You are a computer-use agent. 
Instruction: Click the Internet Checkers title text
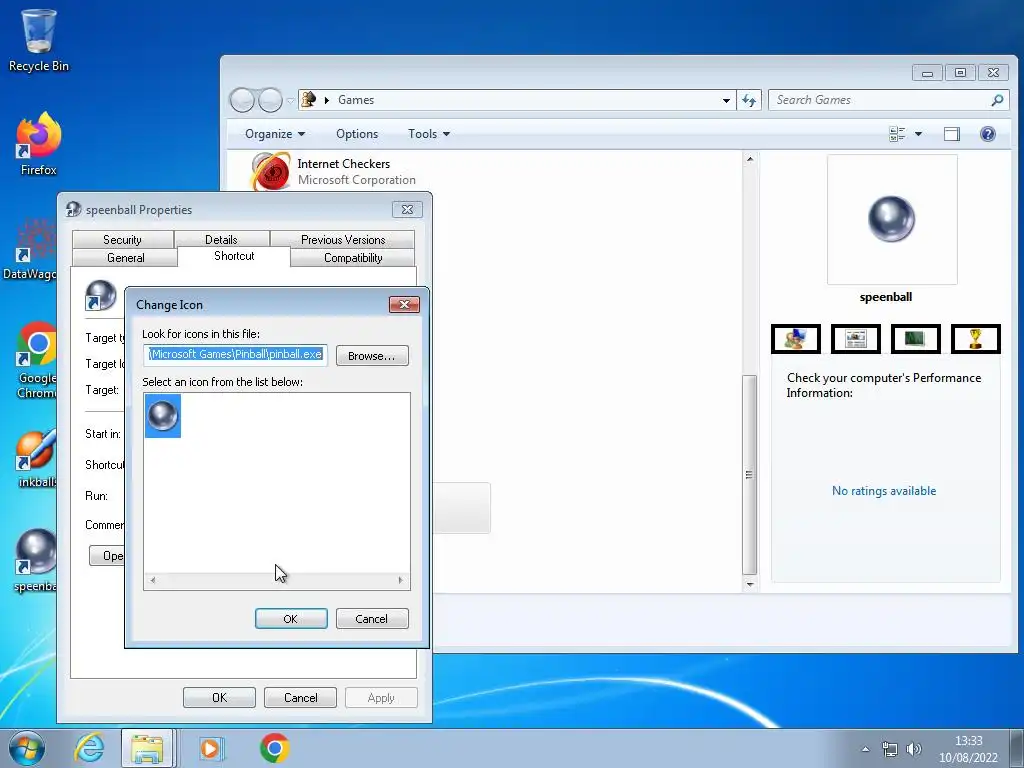point(344,164)
